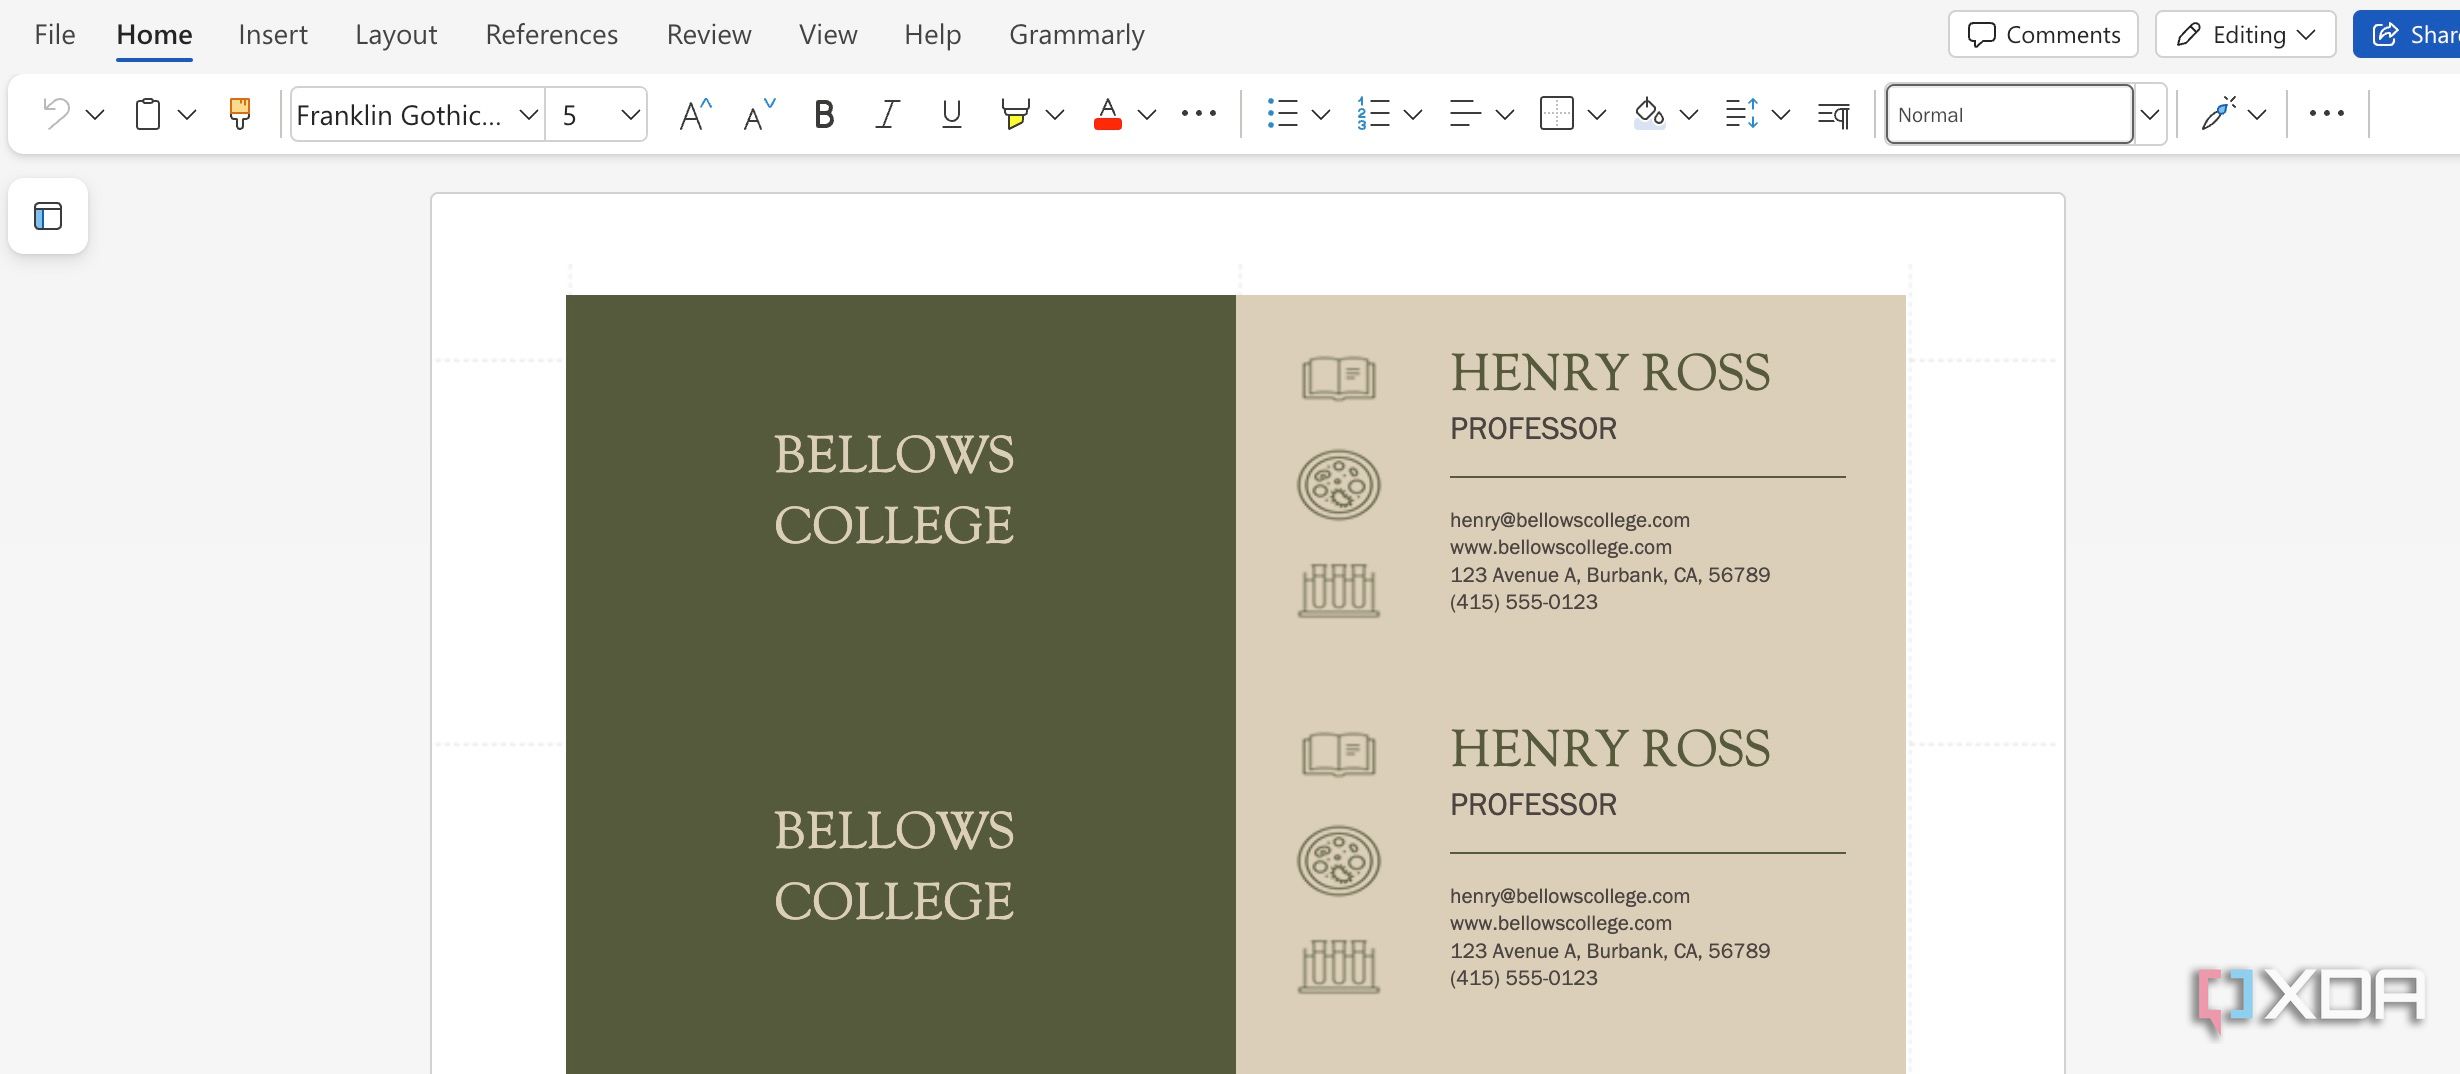
Task: Toggle paragraph marks display
Action: pos(1832,114)
